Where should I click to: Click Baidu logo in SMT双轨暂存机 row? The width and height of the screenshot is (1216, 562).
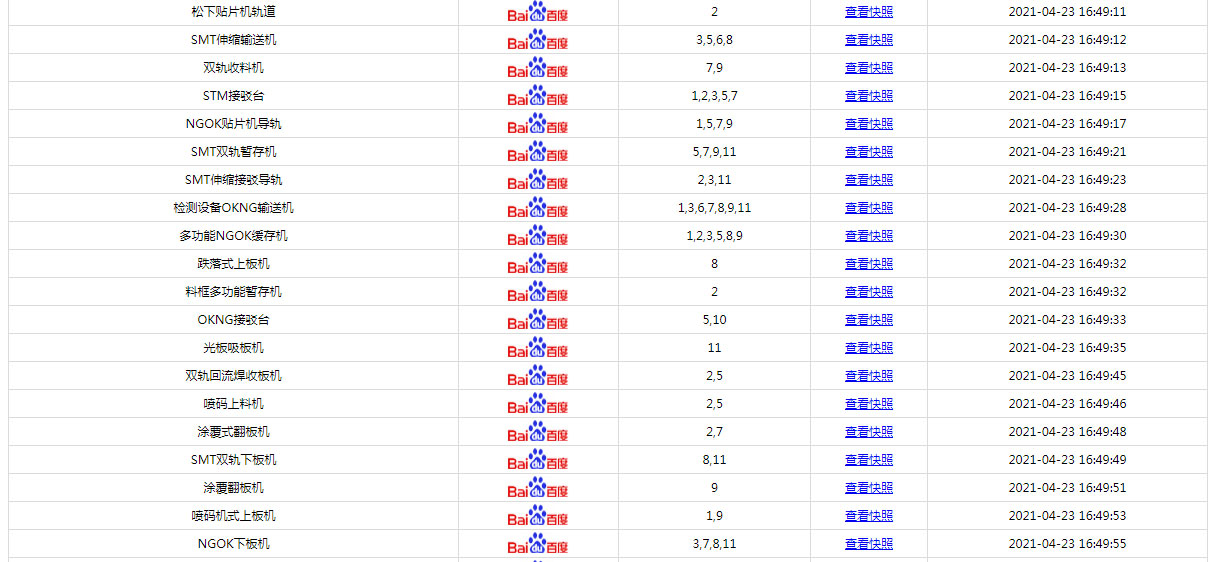click(538, 153)
